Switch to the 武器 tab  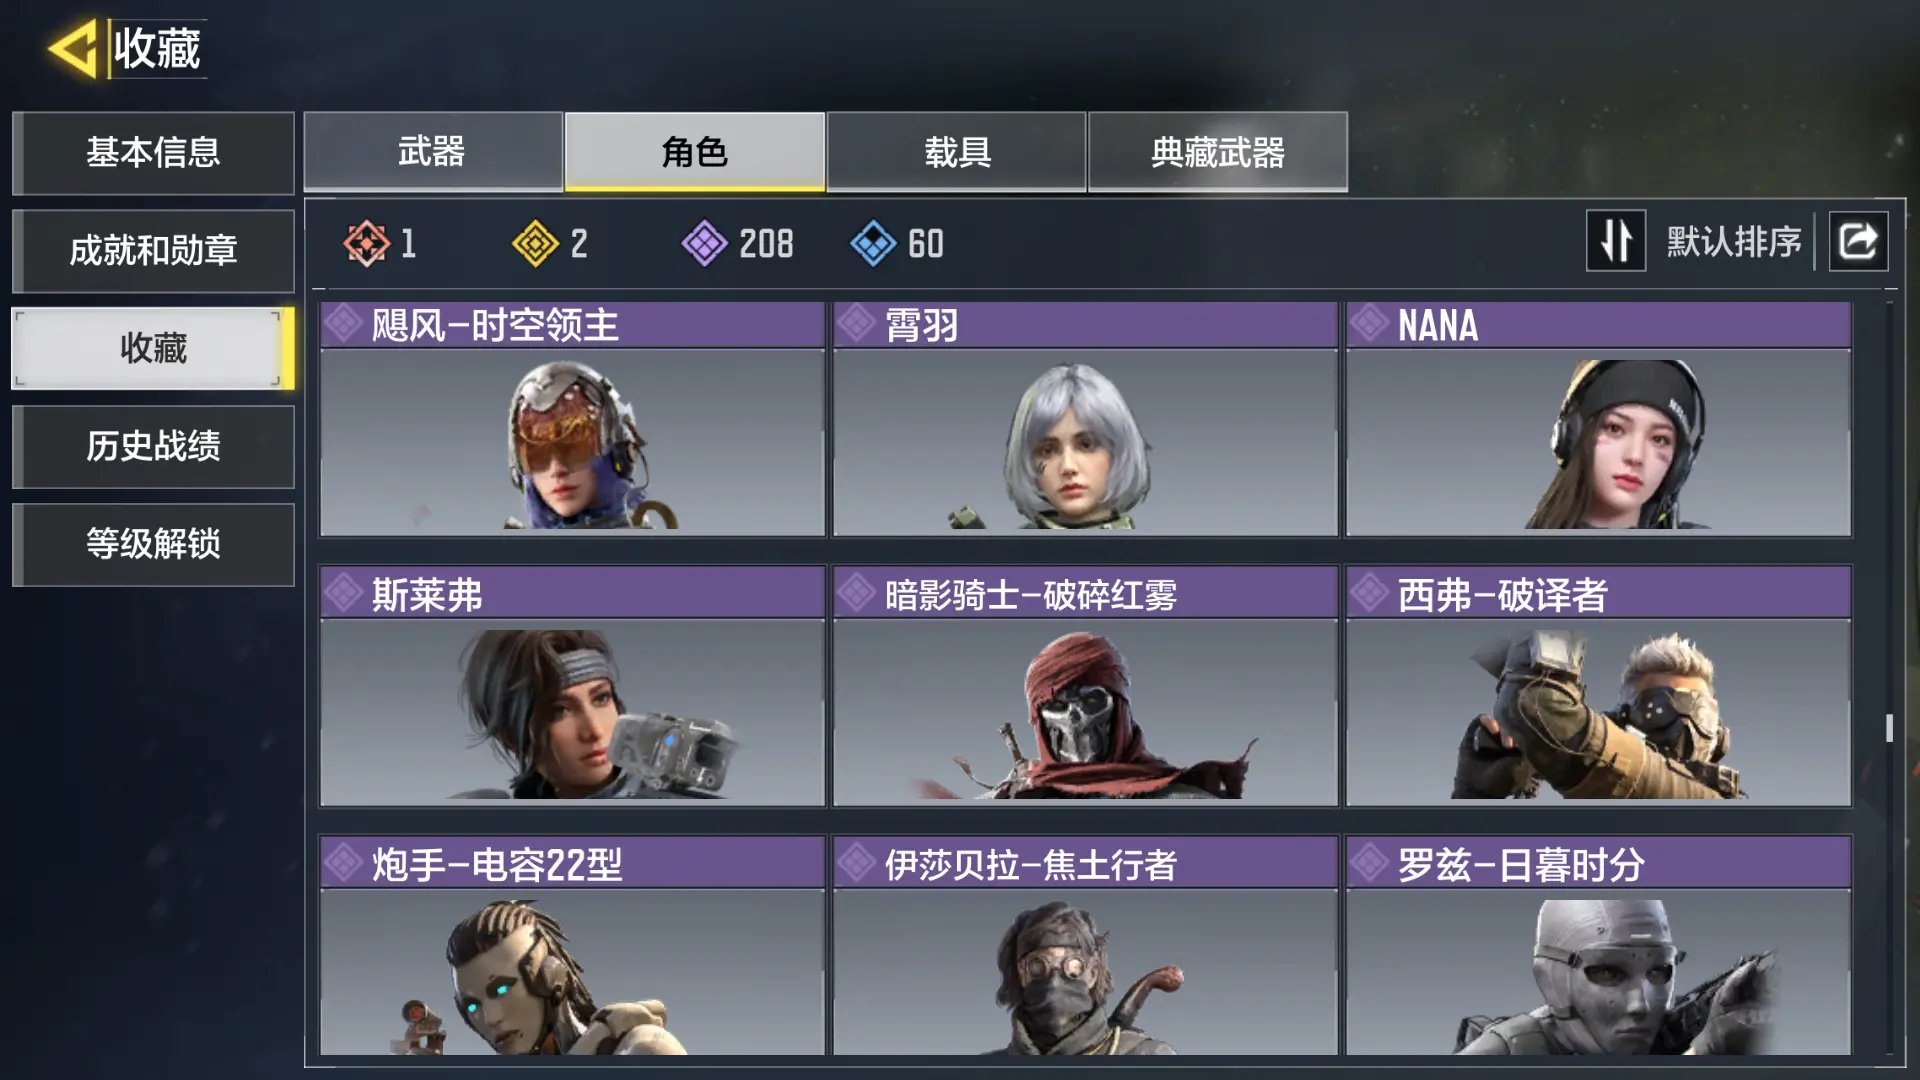point(433,151)
